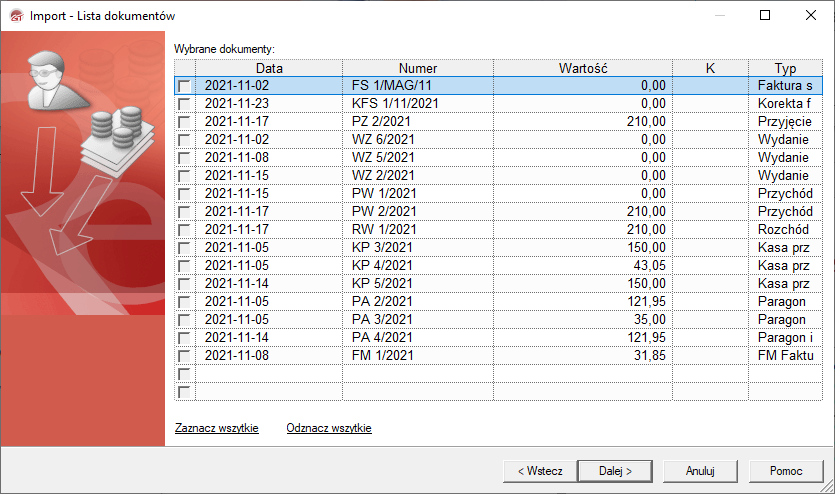Click the app icon in title bar
Screen dimensions: 835x494
point(17,16)
